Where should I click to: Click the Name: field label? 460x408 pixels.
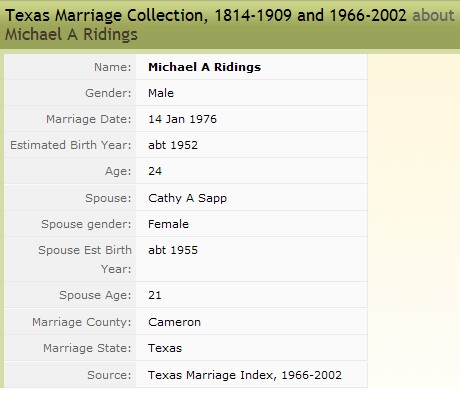click(113, 67)
